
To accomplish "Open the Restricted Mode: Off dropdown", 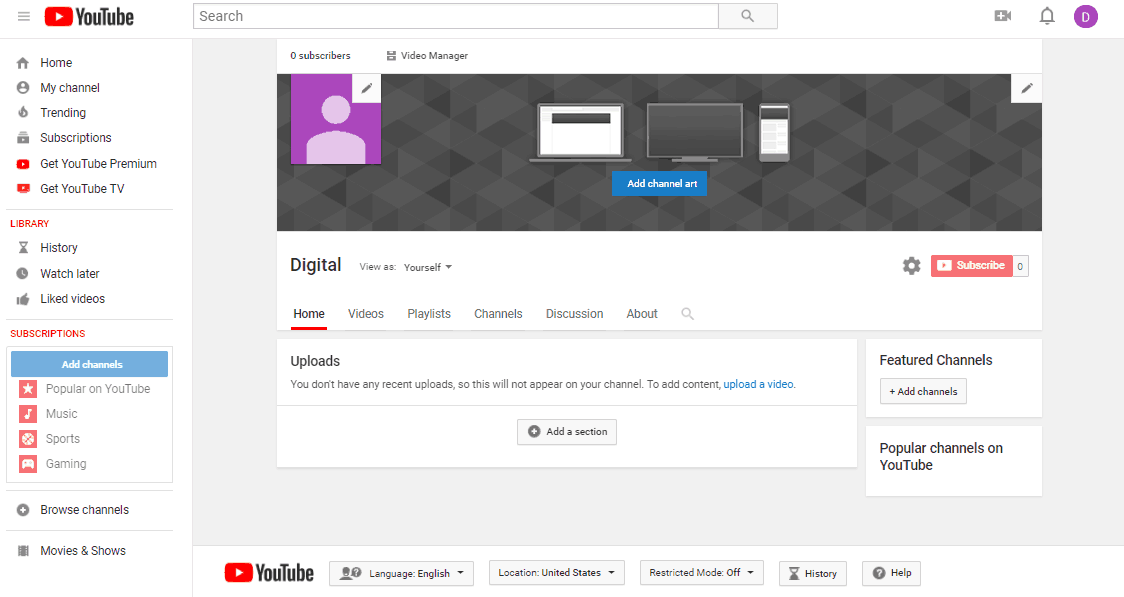I will (702, 573).
